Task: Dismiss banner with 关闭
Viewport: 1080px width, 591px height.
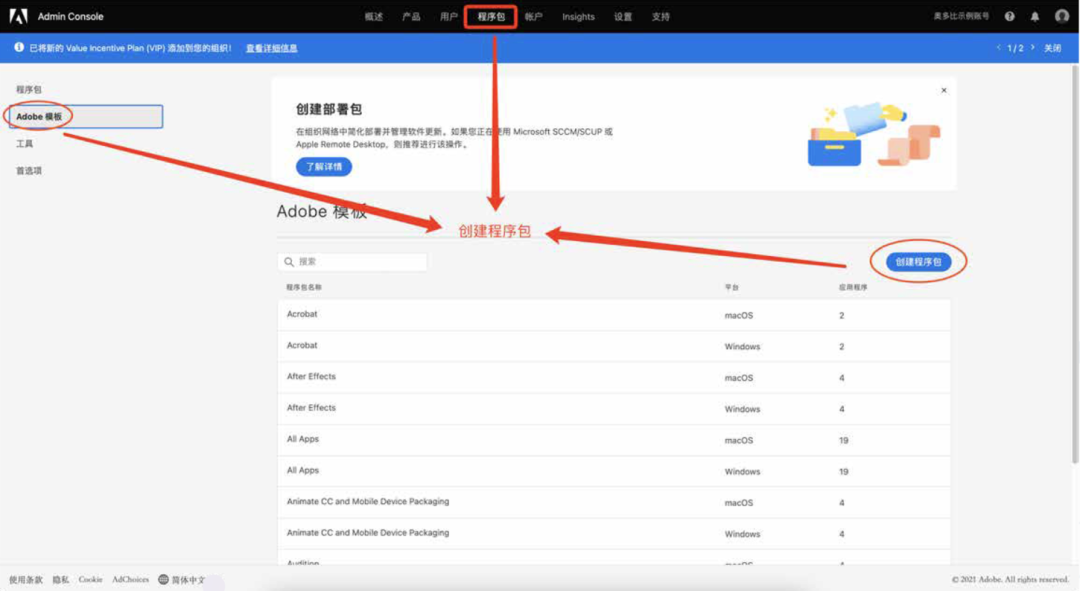Action: (1052, 48)
